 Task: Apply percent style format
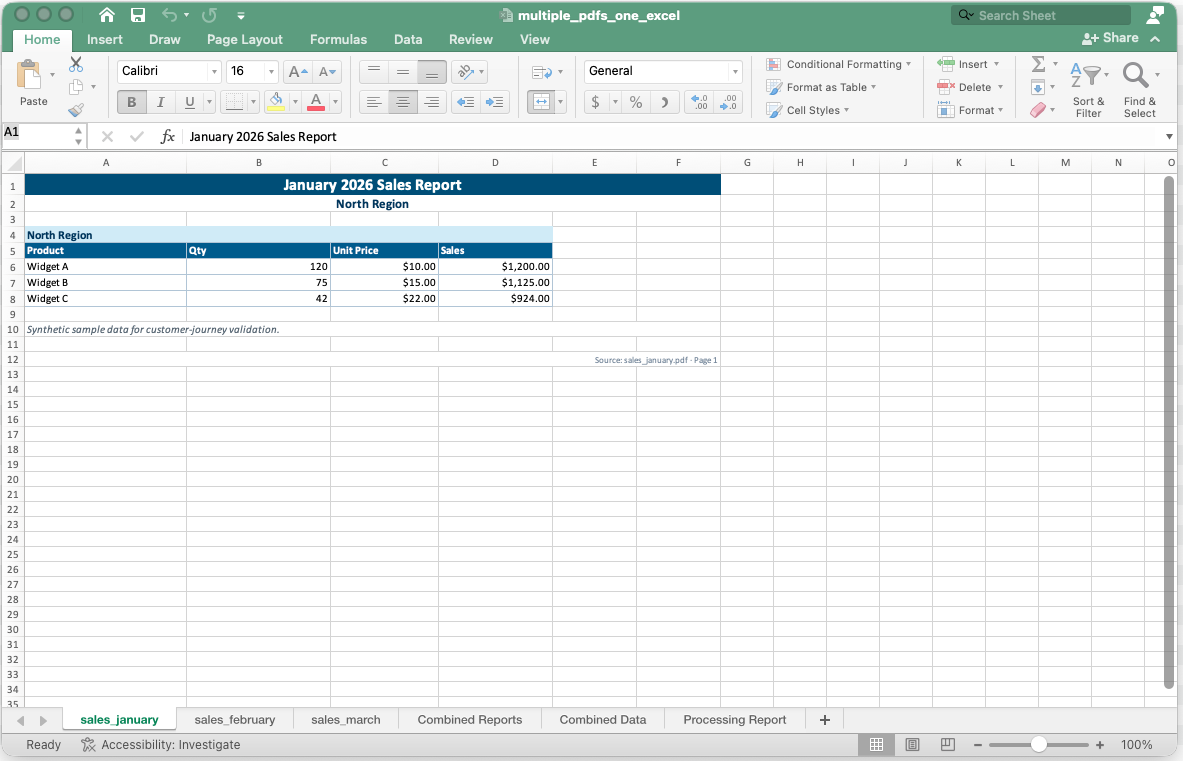click(x=636, y=102)
